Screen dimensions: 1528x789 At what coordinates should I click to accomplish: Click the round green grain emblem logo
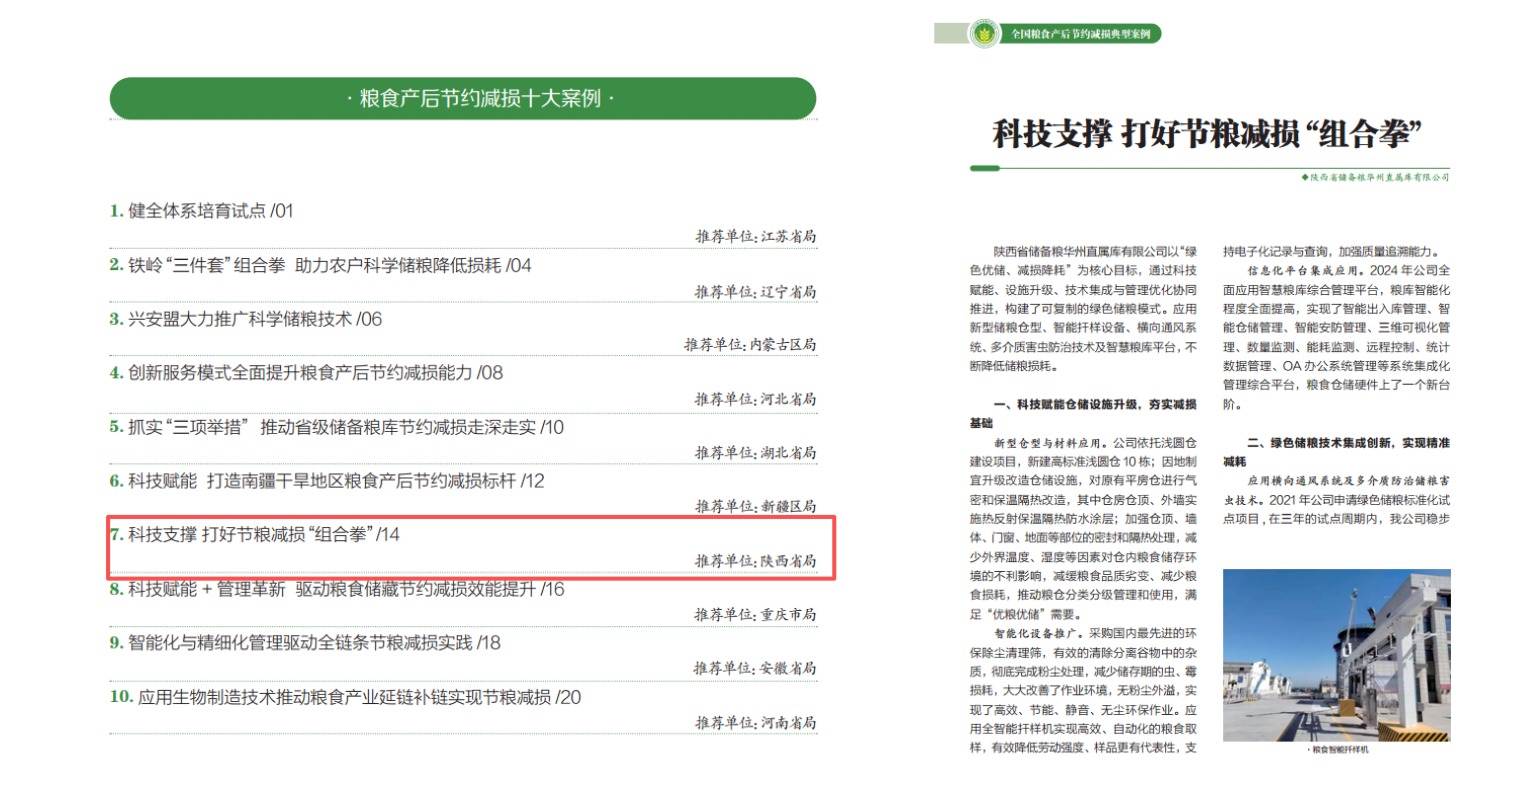[984, 34]
